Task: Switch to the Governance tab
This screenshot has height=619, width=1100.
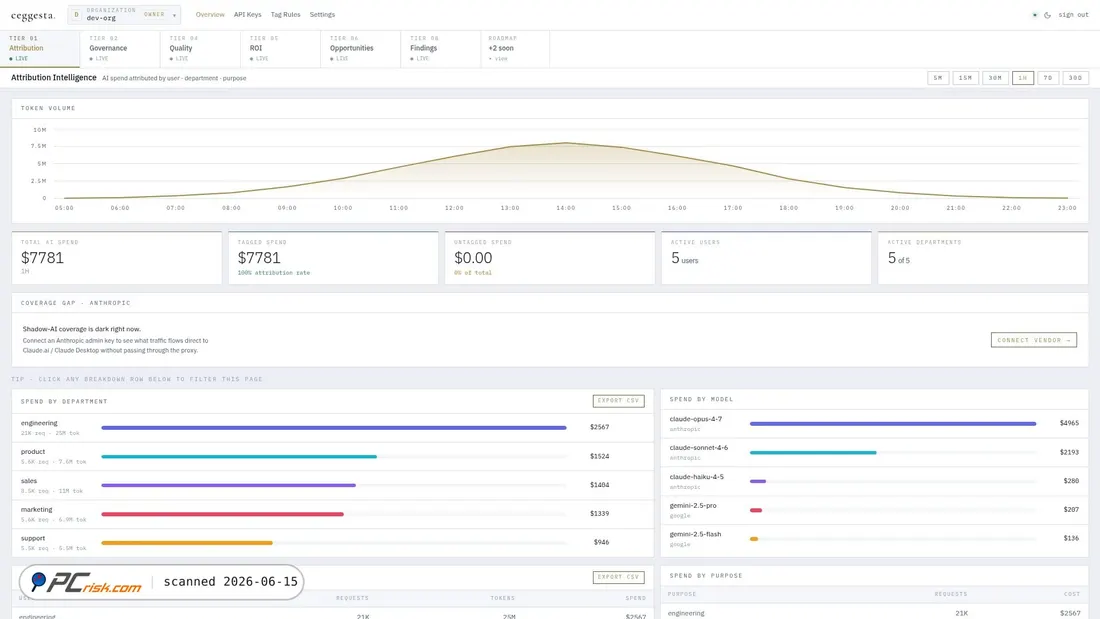Action: coord(120,48)
